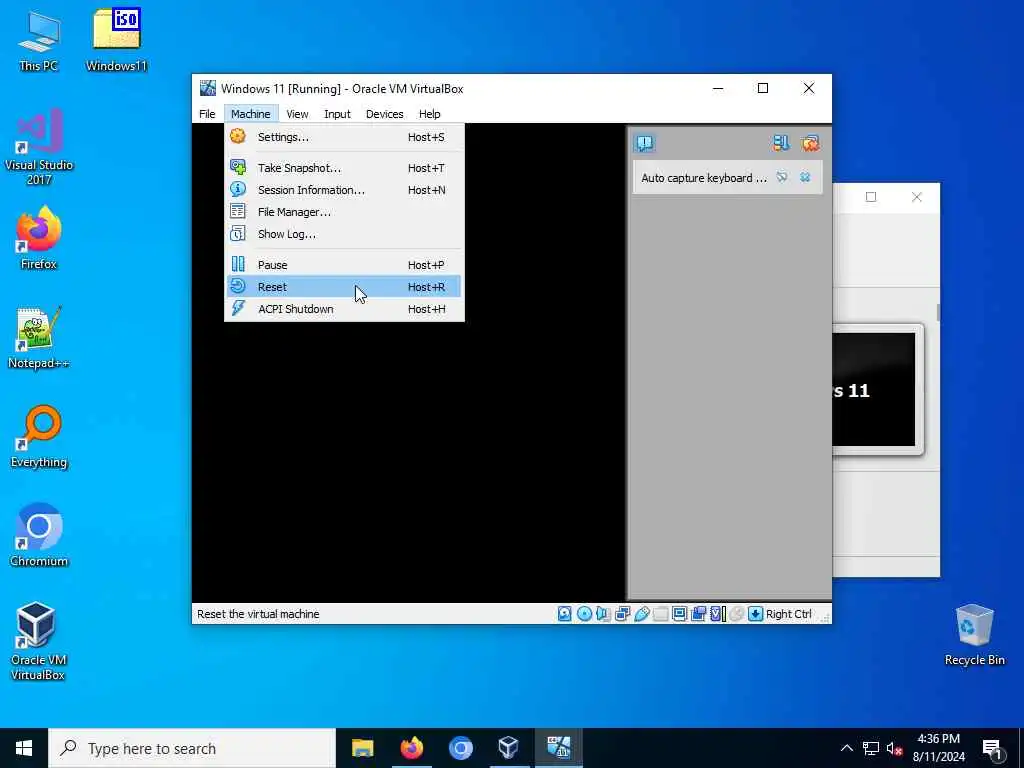Dismiss the Auto capture keyboard notification
Viewport: 1024px width, 768px height.
click(805, 178)
